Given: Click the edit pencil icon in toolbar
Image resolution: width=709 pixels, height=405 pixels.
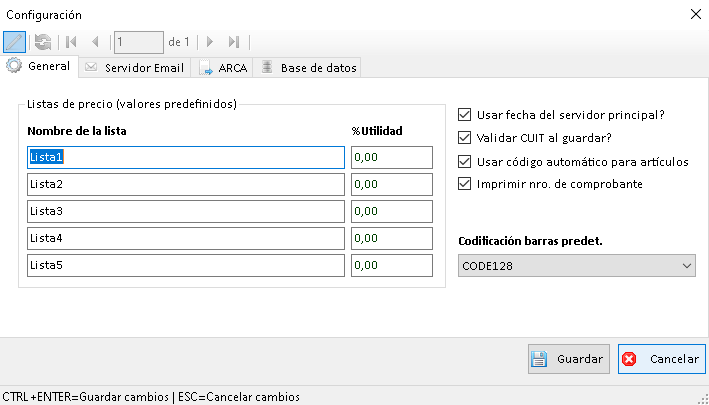Looking at the screenshot, I should pos(15,42).
